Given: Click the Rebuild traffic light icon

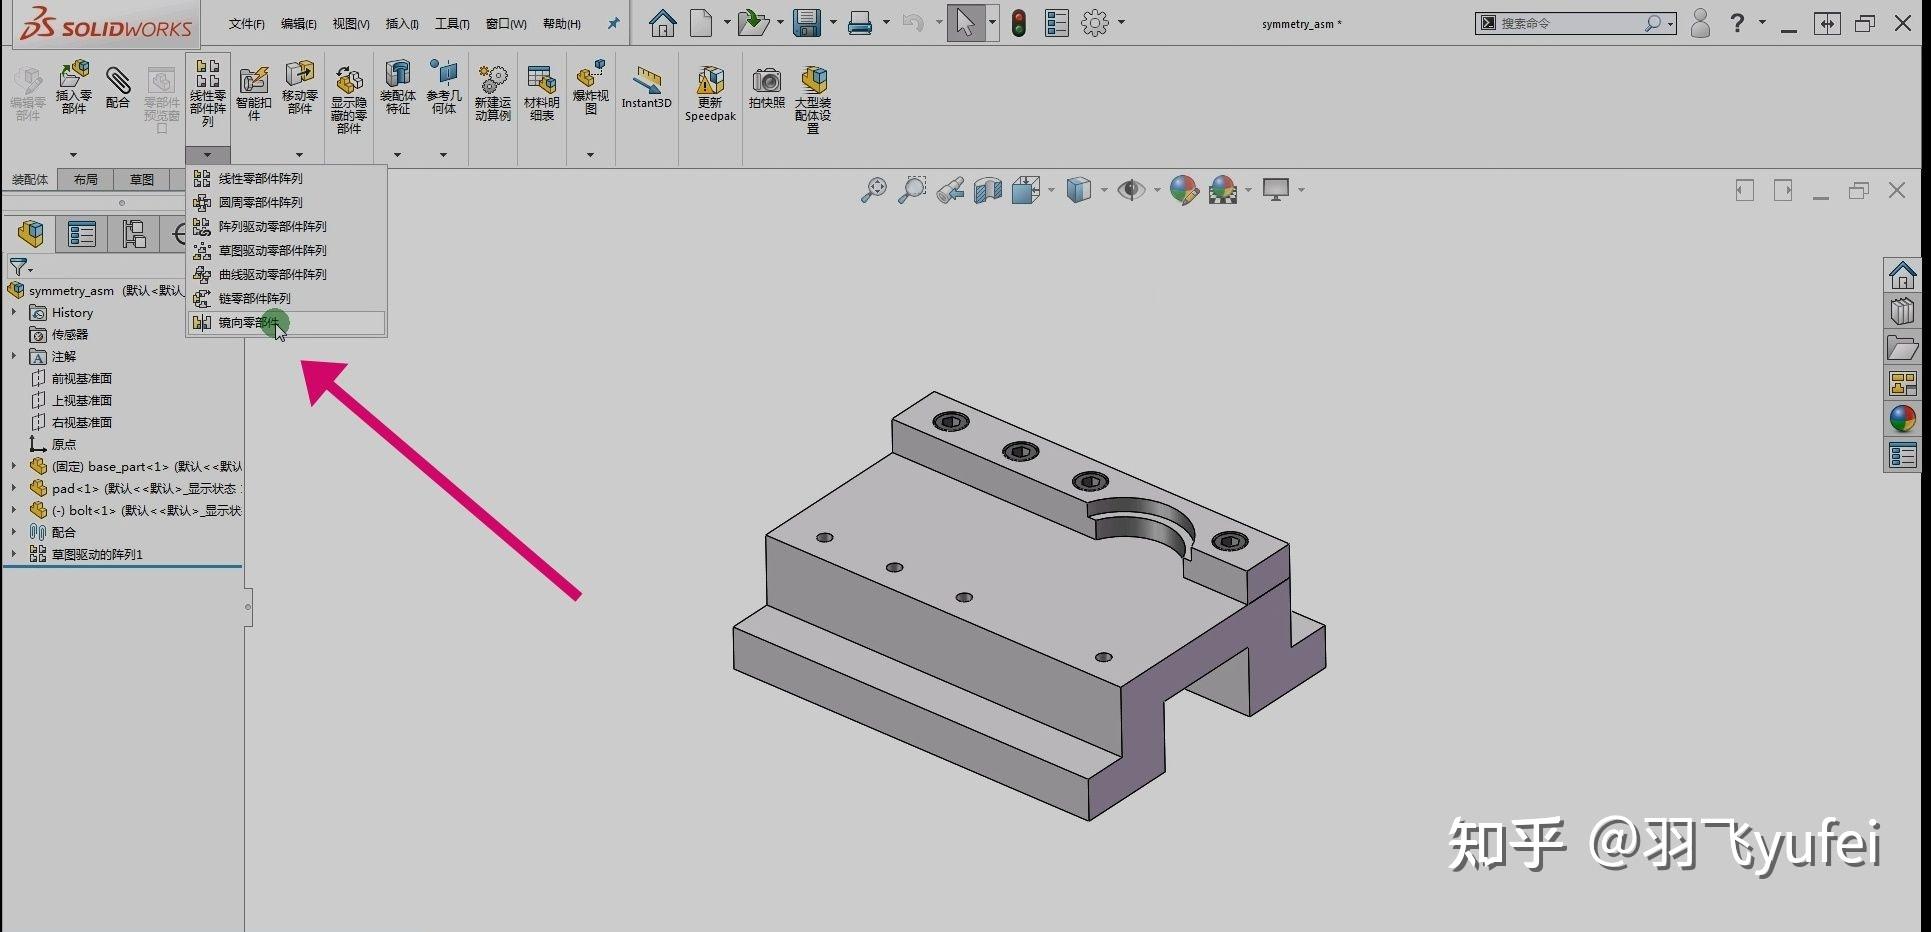Looking at the screenshot, I should coord(1019,23).
